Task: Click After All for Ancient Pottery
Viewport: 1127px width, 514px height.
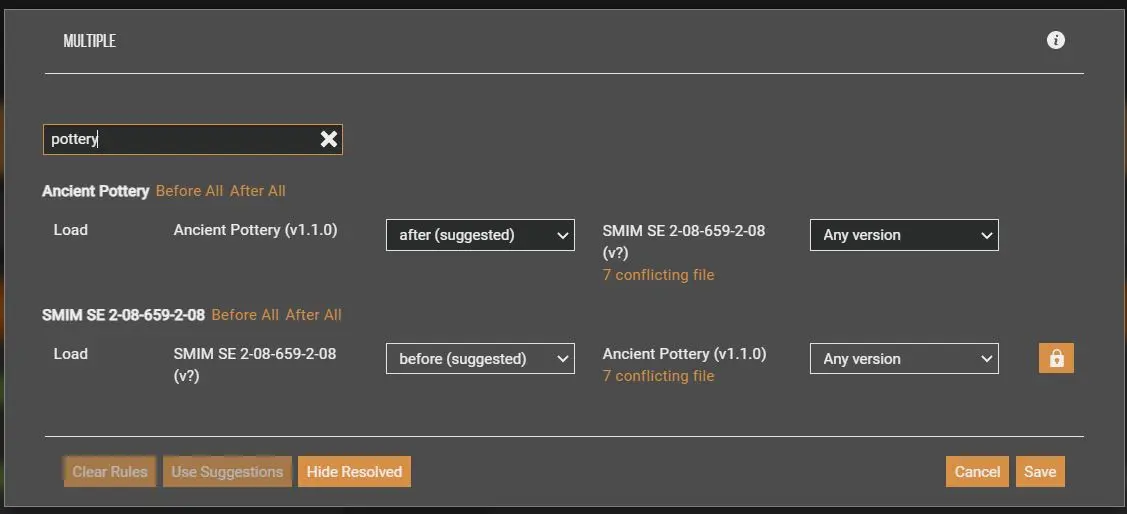Action: coord(257,191)
